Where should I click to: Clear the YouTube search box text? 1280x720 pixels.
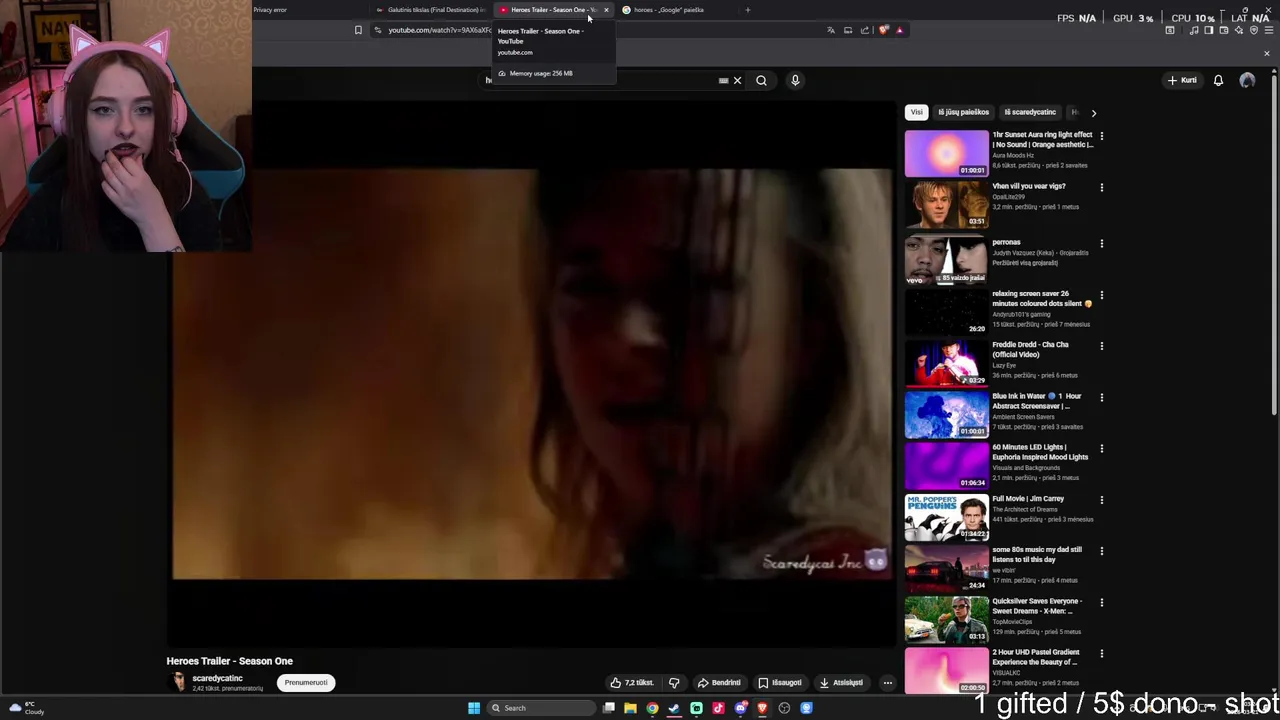click(737, 81)
